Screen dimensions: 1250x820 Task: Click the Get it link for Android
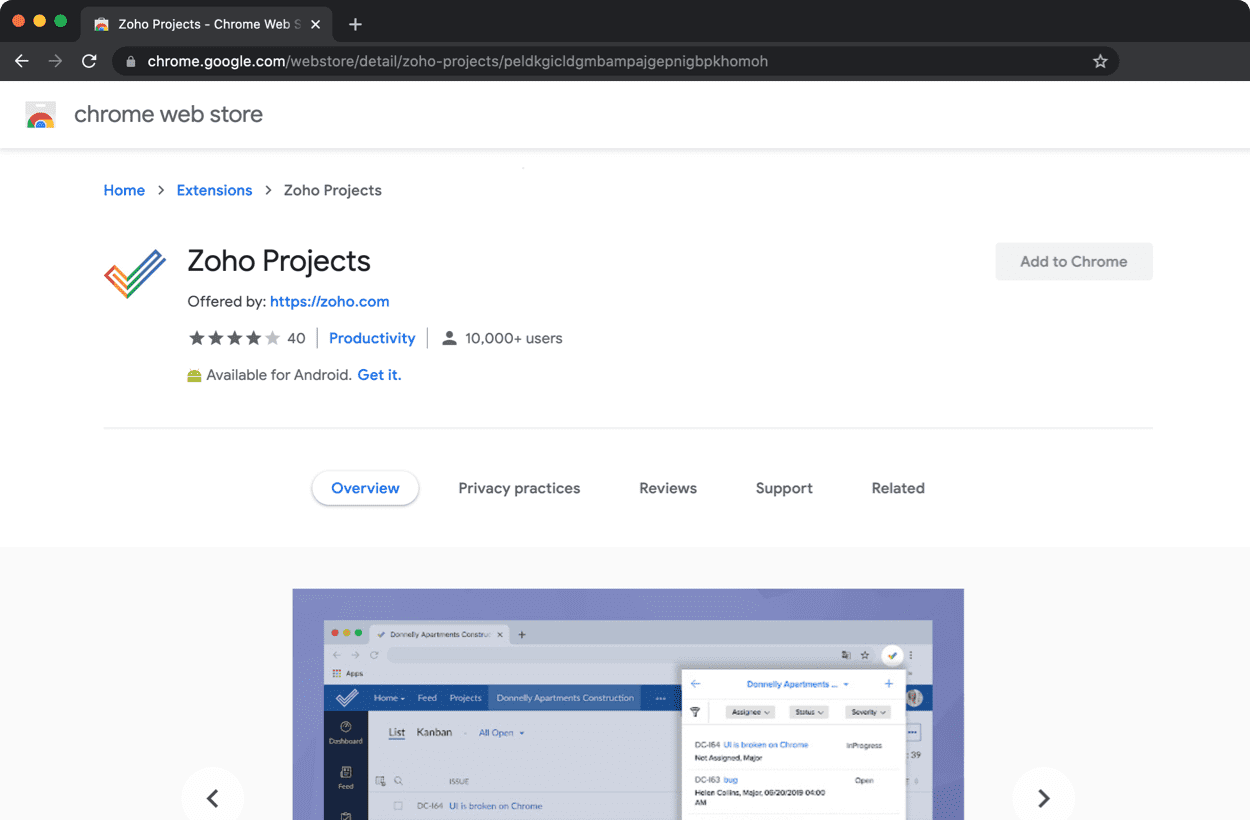379,375
